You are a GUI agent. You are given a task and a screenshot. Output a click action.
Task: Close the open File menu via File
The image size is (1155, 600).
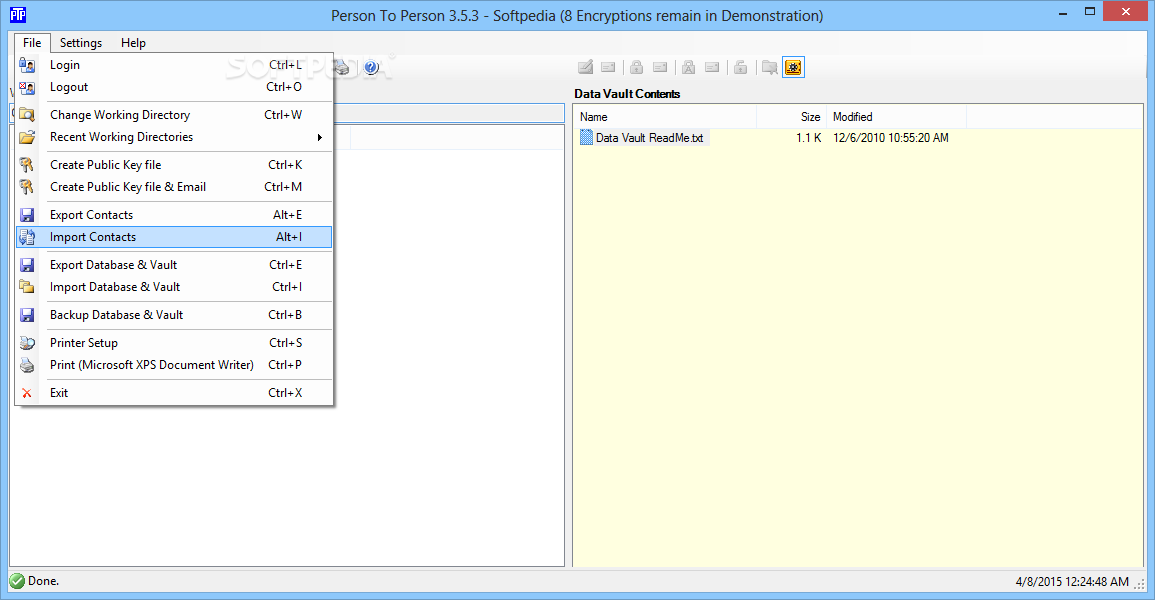tap(32, 43)
